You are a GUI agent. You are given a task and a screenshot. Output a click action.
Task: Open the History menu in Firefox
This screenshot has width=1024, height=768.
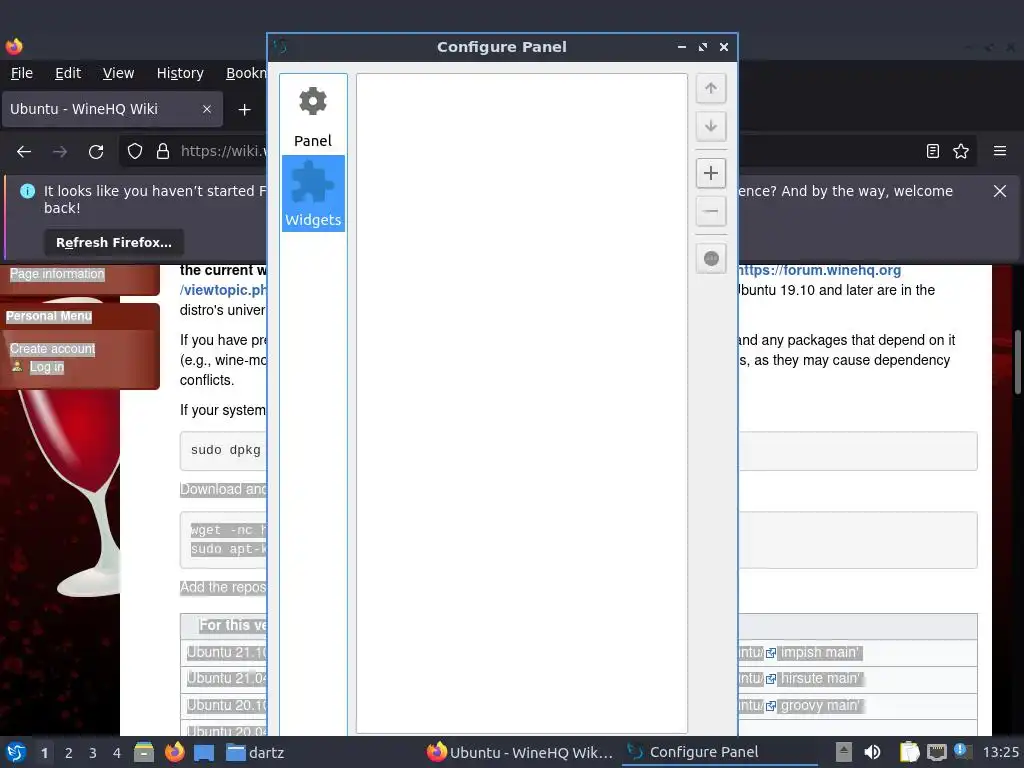click(180, 73)
